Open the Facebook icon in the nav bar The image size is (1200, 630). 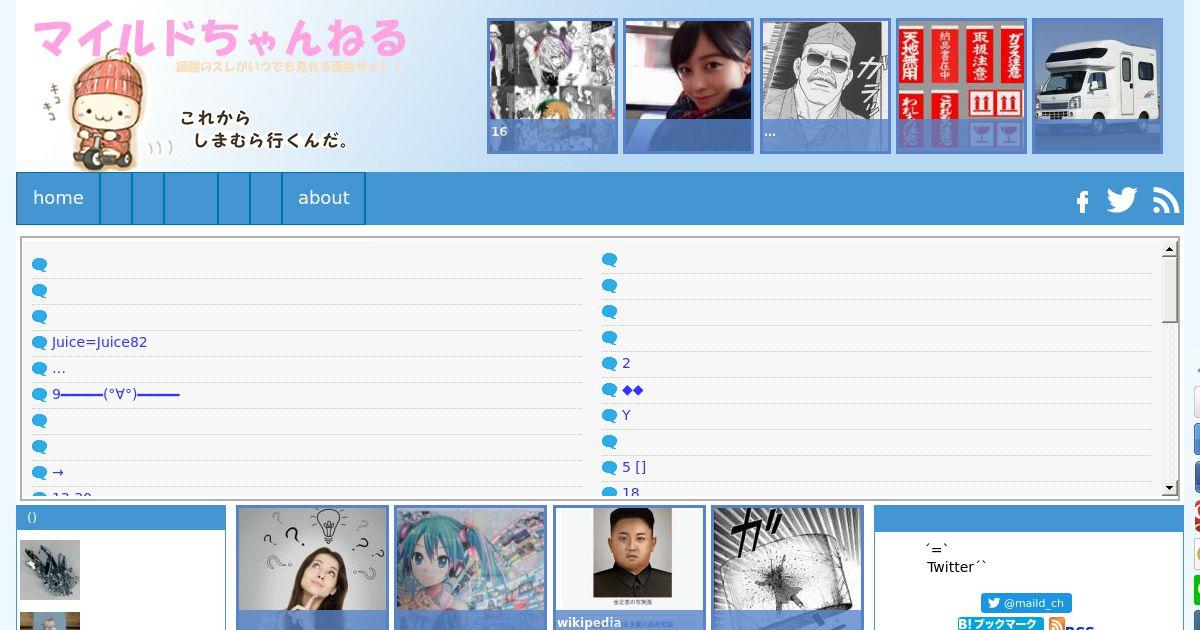click(x=1082, y=202)
